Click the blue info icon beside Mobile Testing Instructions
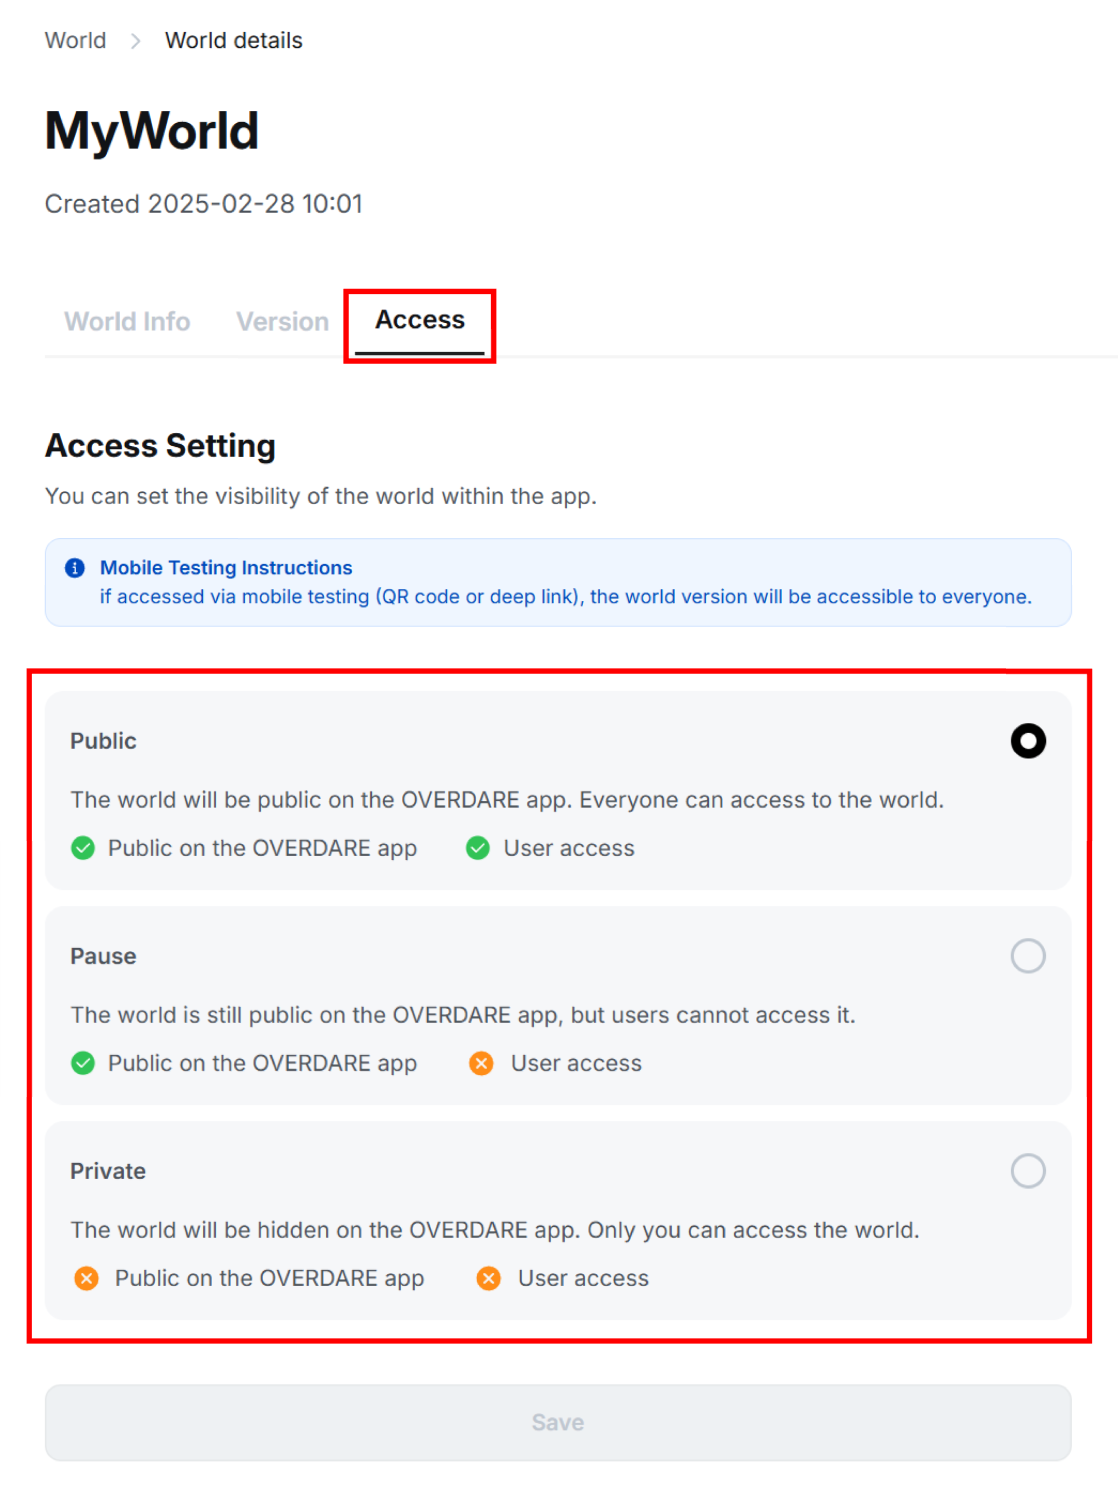 click(75, 568)
